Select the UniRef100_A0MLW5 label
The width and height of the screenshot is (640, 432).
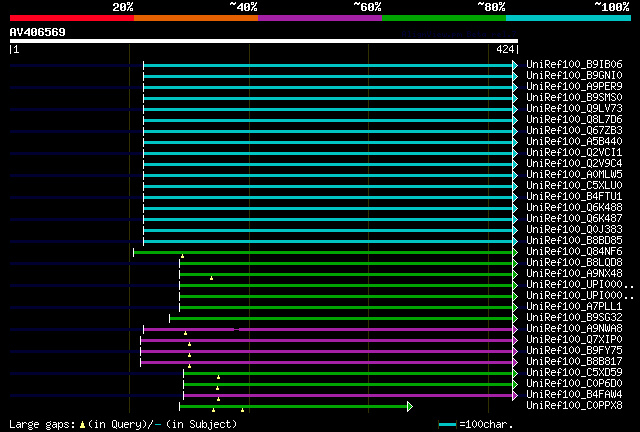tap(574, 174)
